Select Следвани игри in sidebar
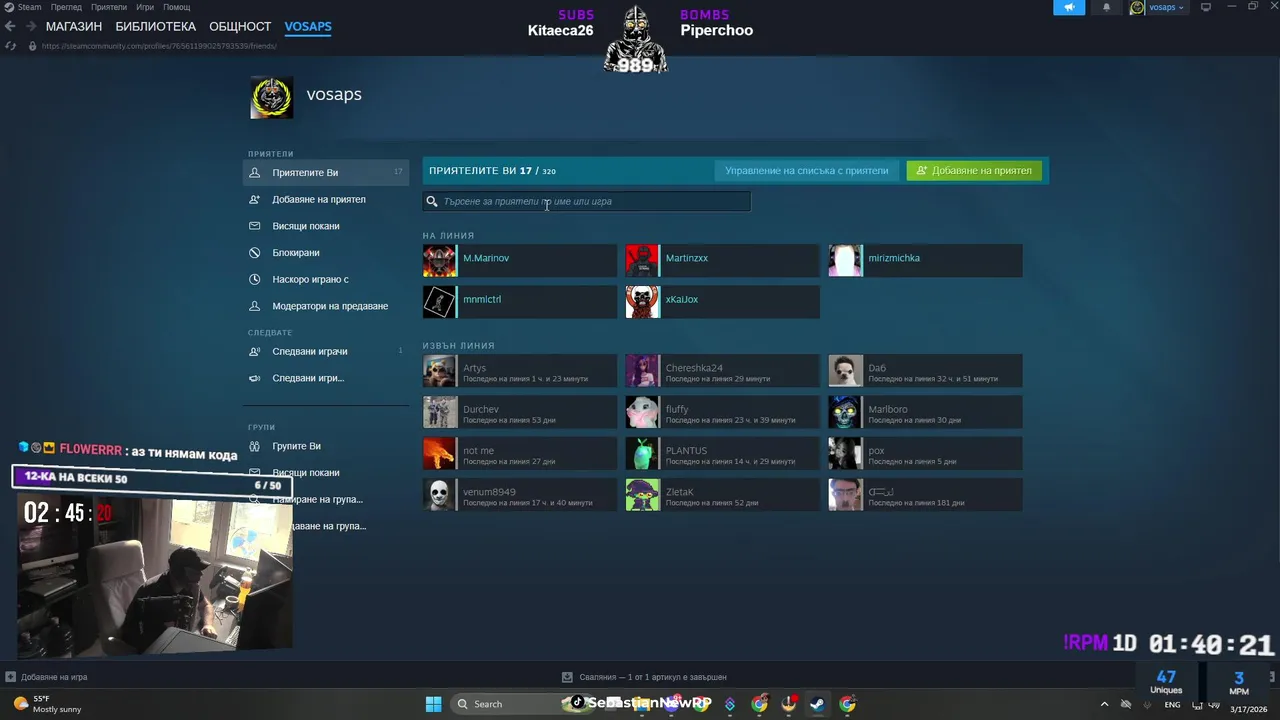The width and height of the screenshot is (1280, 720). coord(325,378)
